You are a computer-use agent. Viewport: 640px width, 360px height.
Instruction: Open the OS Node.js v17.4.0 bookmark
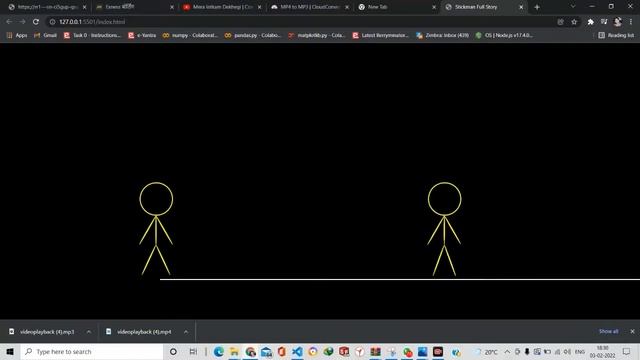tap(504, 36)
